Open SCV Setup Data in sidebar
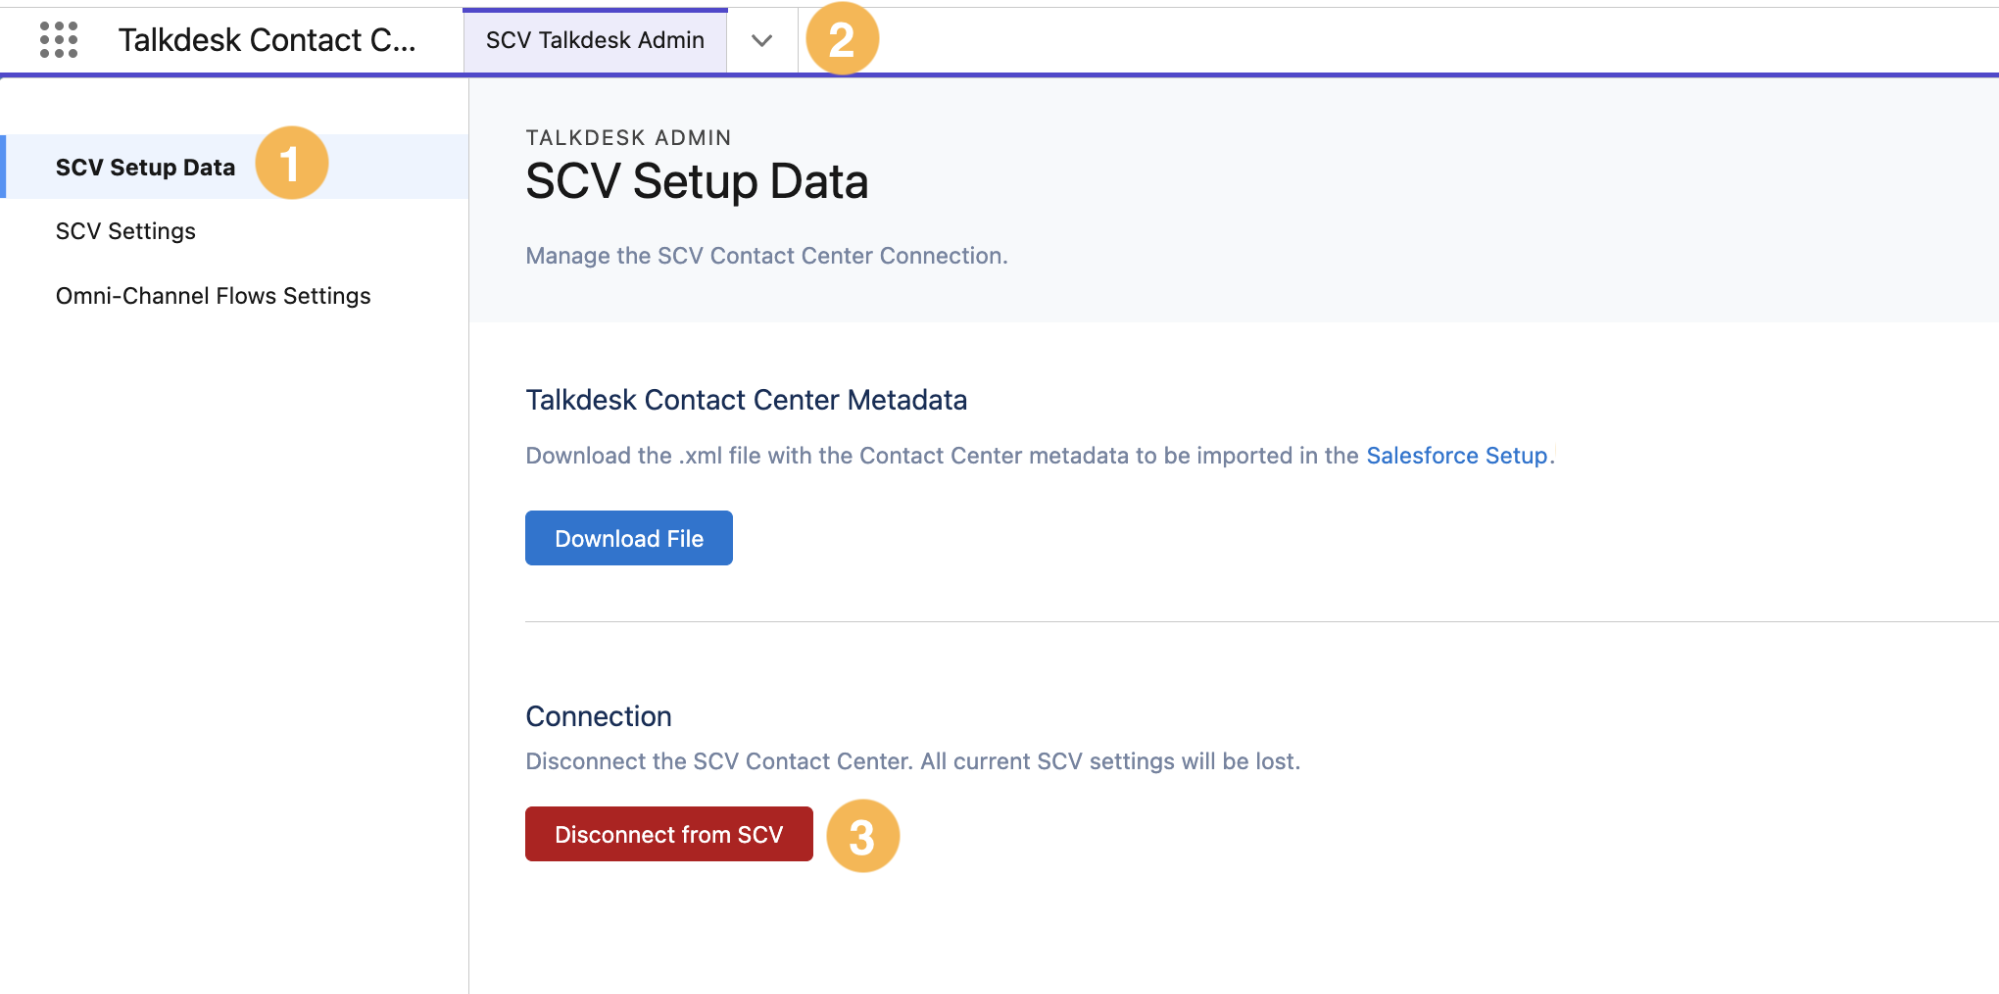This screenshot has width=1999, height=994. (x=146, y=167)
